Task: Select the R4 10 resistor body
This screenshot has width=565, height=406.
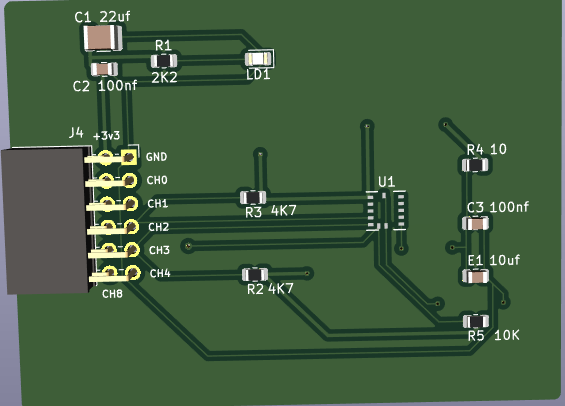Action: (x=475, y=165)
